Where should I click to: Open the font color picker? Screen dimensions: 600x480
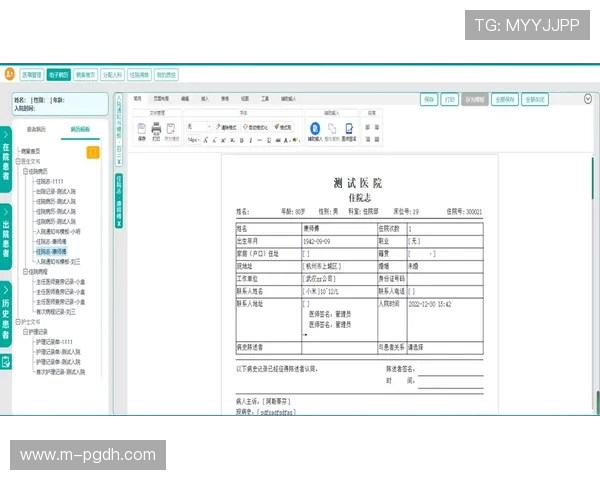pyautogui.click(x=286, y=140)
